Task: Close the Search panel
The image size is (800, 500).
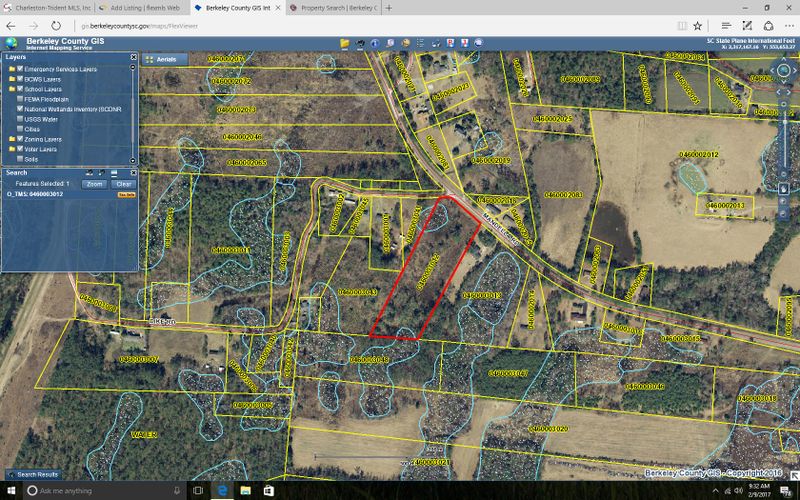Action: pos(134,173)
